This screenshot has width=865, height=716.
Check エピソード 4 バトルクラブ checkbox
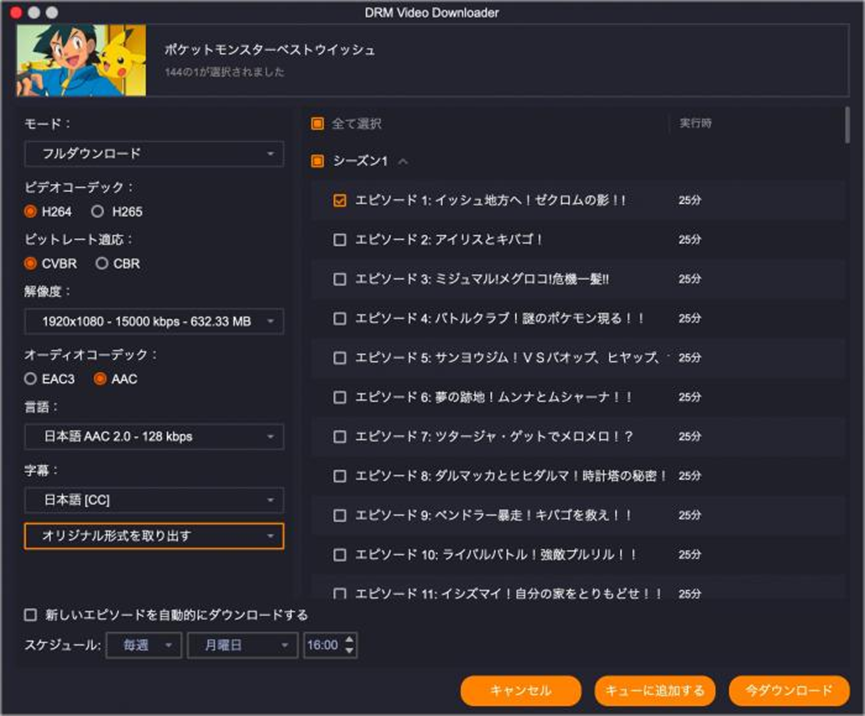[340, 318]
